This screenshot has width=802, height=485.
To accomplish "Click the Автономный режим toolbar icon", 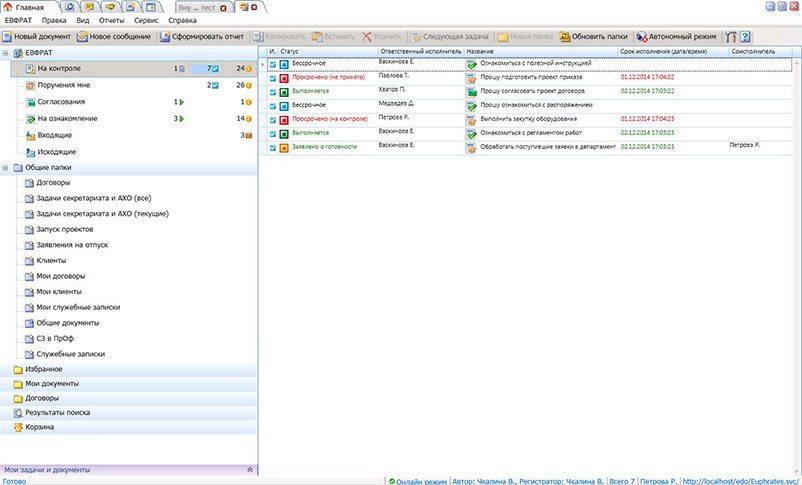I will click(642, 37).
